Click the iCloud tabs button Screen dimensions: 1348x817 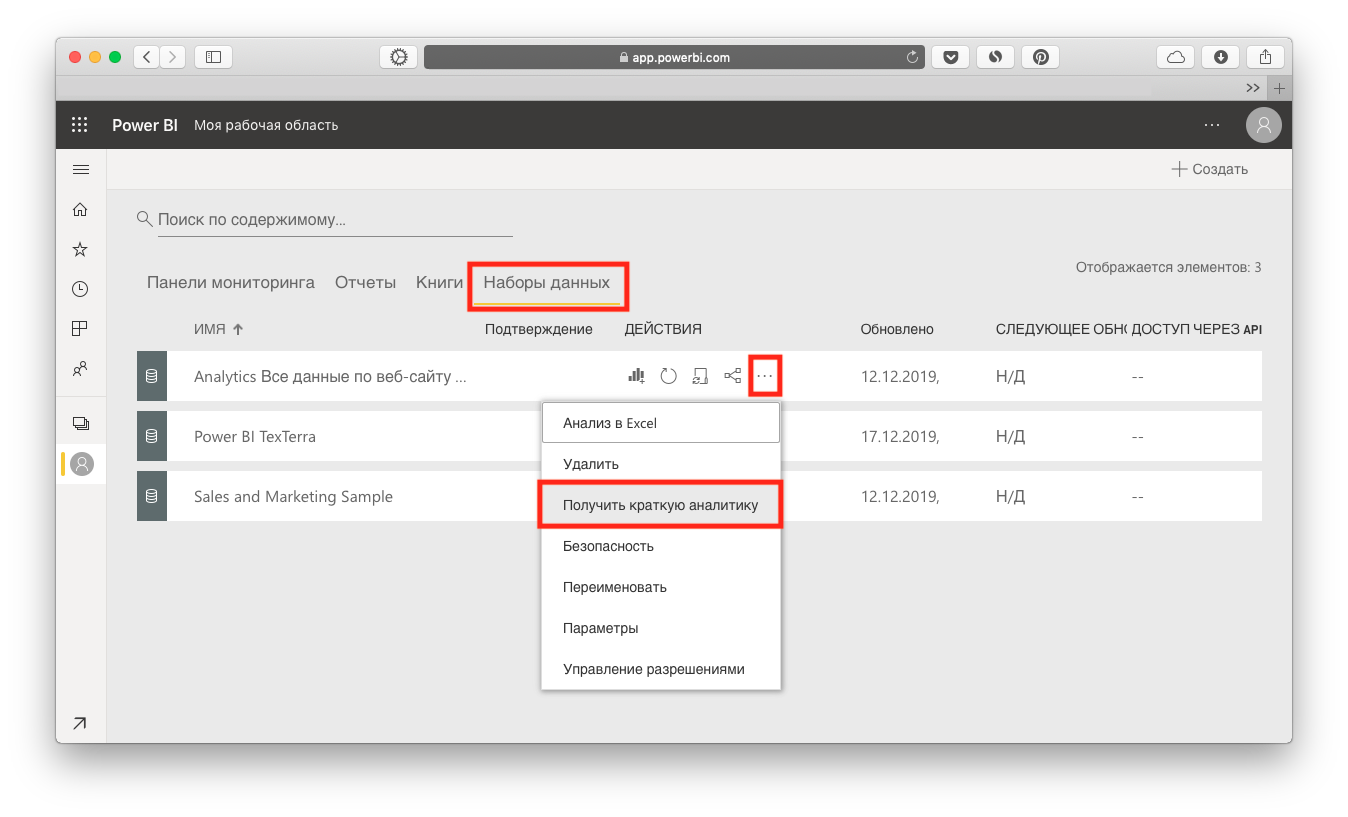pyautogui.click(x=1176, y=57)
